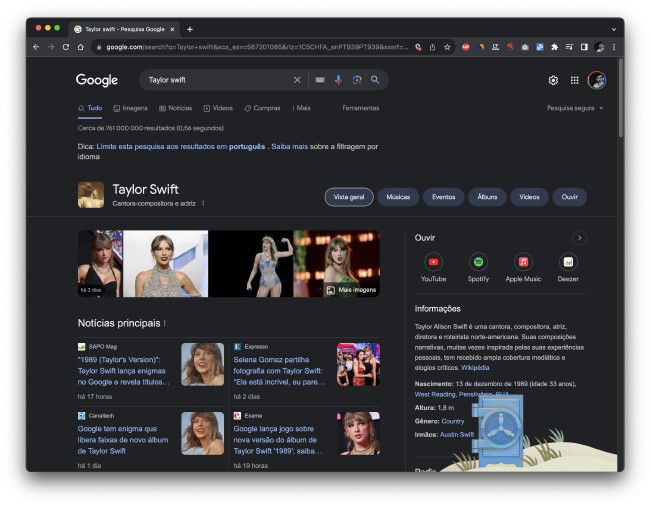
Task: Expand the Ouvir section arrow
Action: coord(580,238)
